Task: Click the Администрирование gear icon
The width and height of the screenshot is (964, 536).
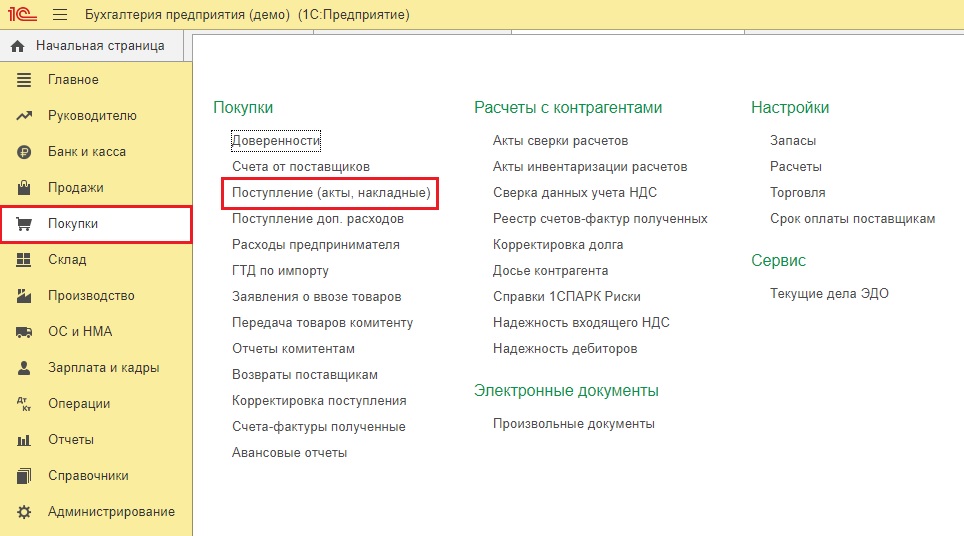Action: 25,512
